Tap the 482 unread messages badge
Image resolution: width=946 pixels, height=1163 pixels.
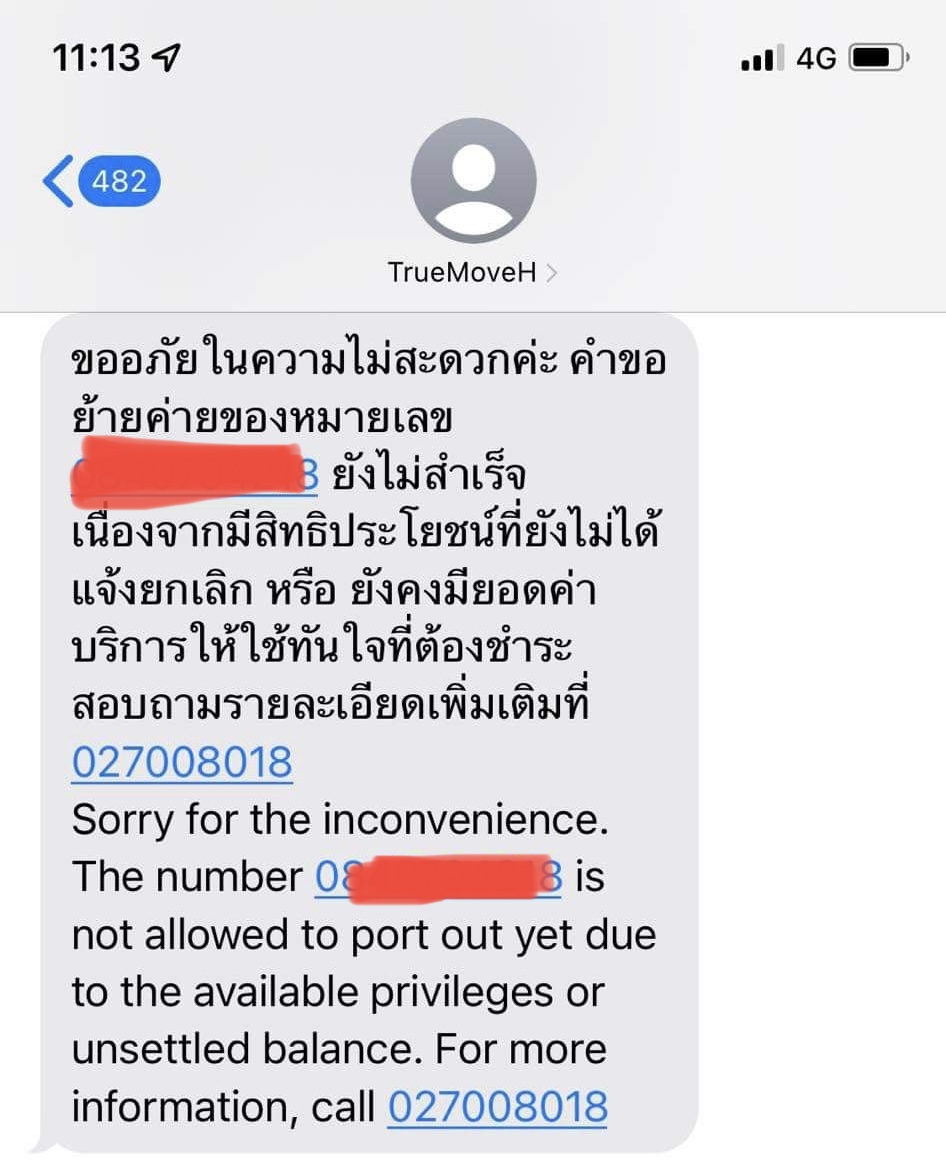tap(119, 181)
